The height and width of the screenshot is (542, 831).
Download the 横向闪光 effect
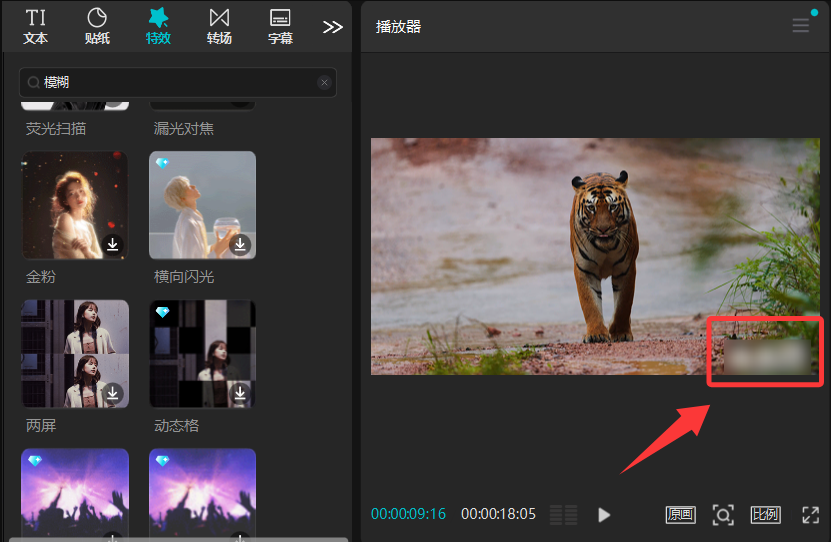tap(240, 245)
